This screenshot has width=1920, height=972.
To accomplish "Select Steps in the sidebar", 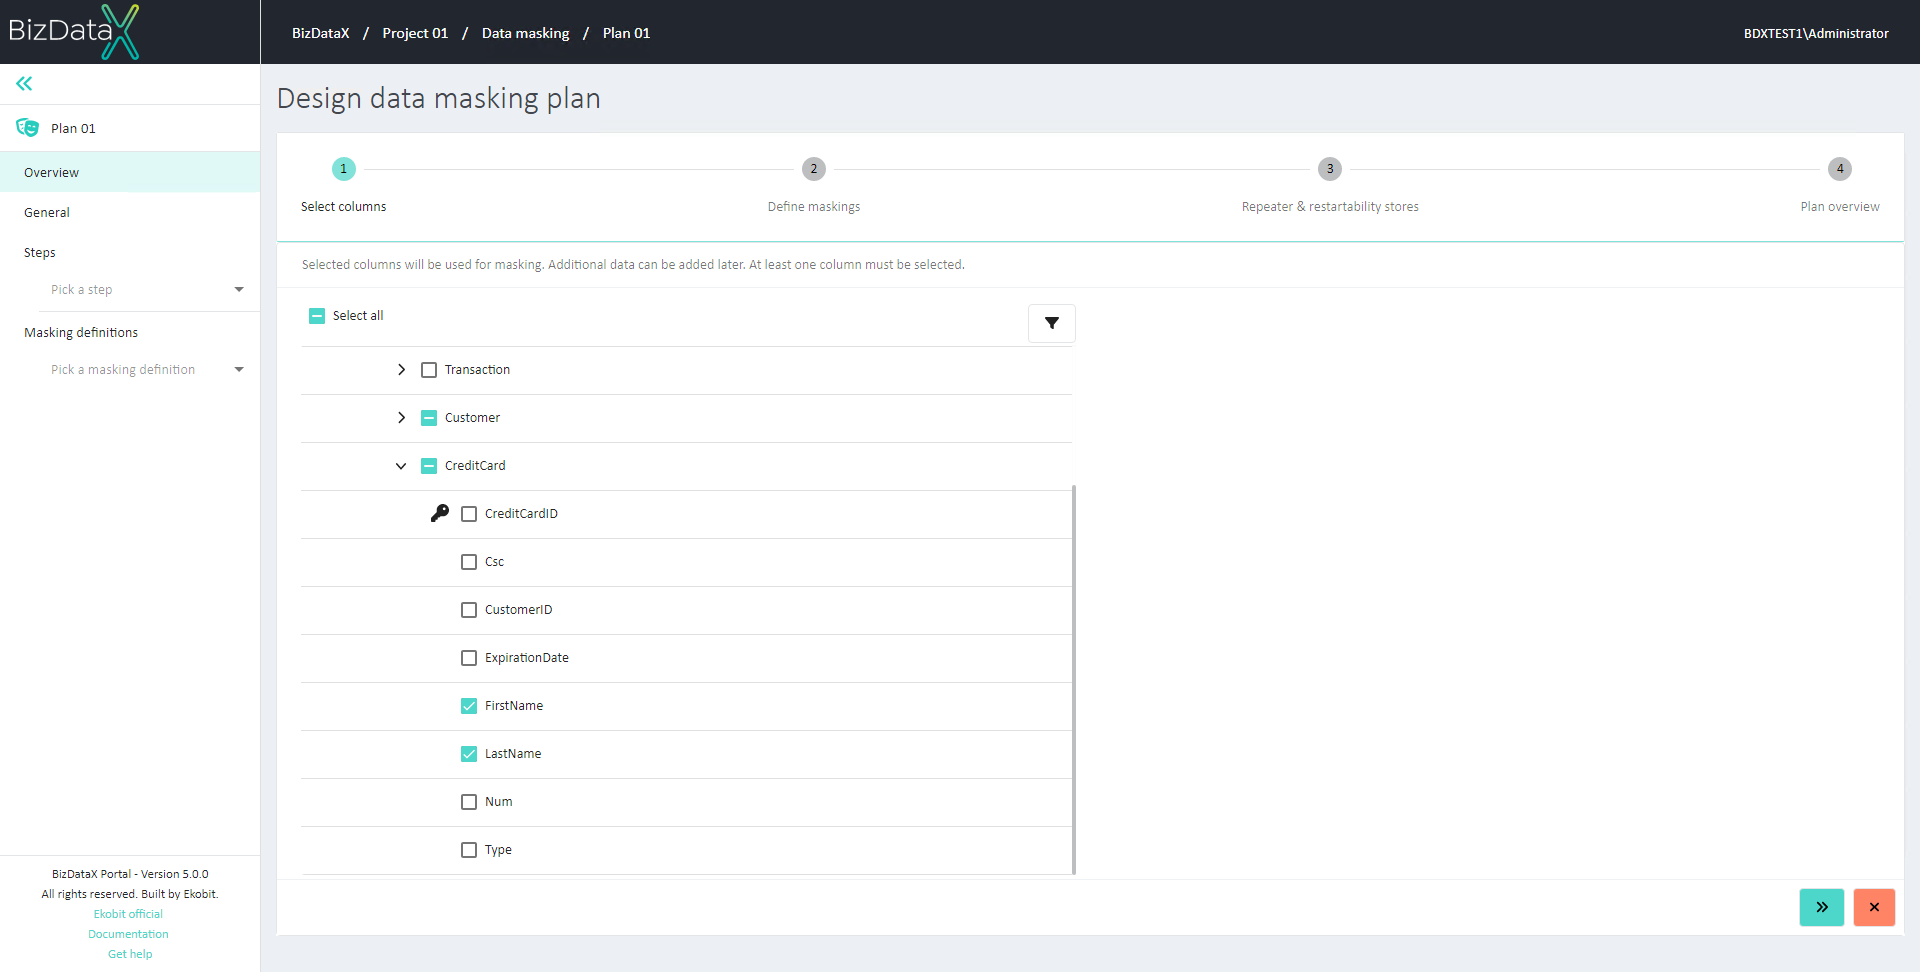I will (x=40, y=253).
